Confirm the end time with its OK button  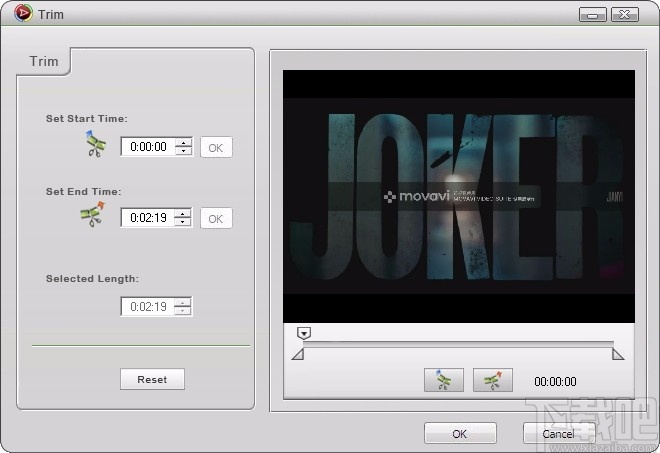(216, 219)
